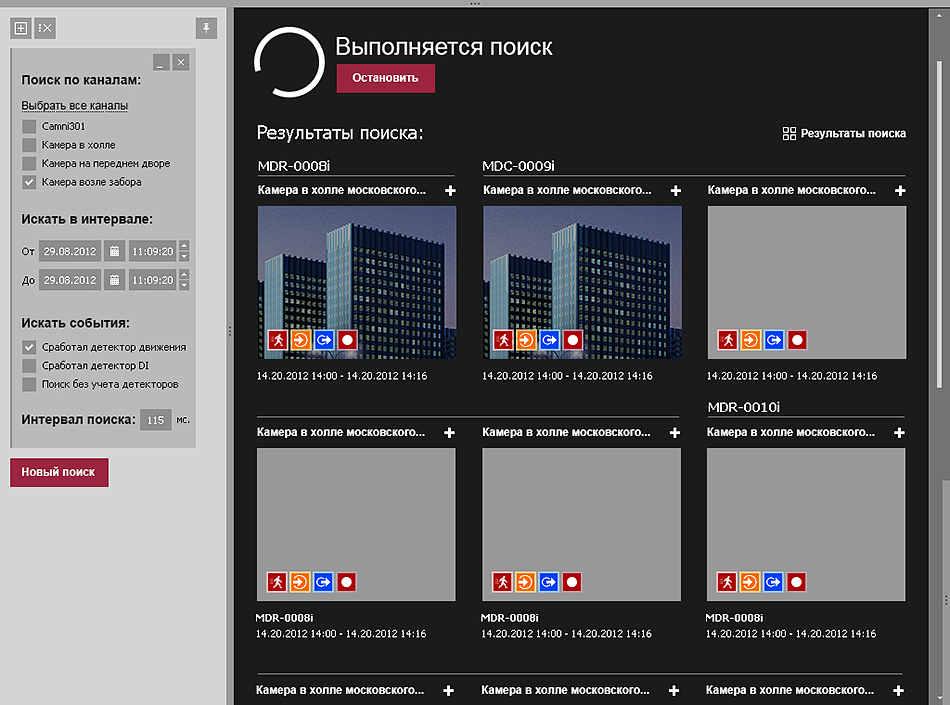Edit the From date field 29.08.2012

pos(70,251)
